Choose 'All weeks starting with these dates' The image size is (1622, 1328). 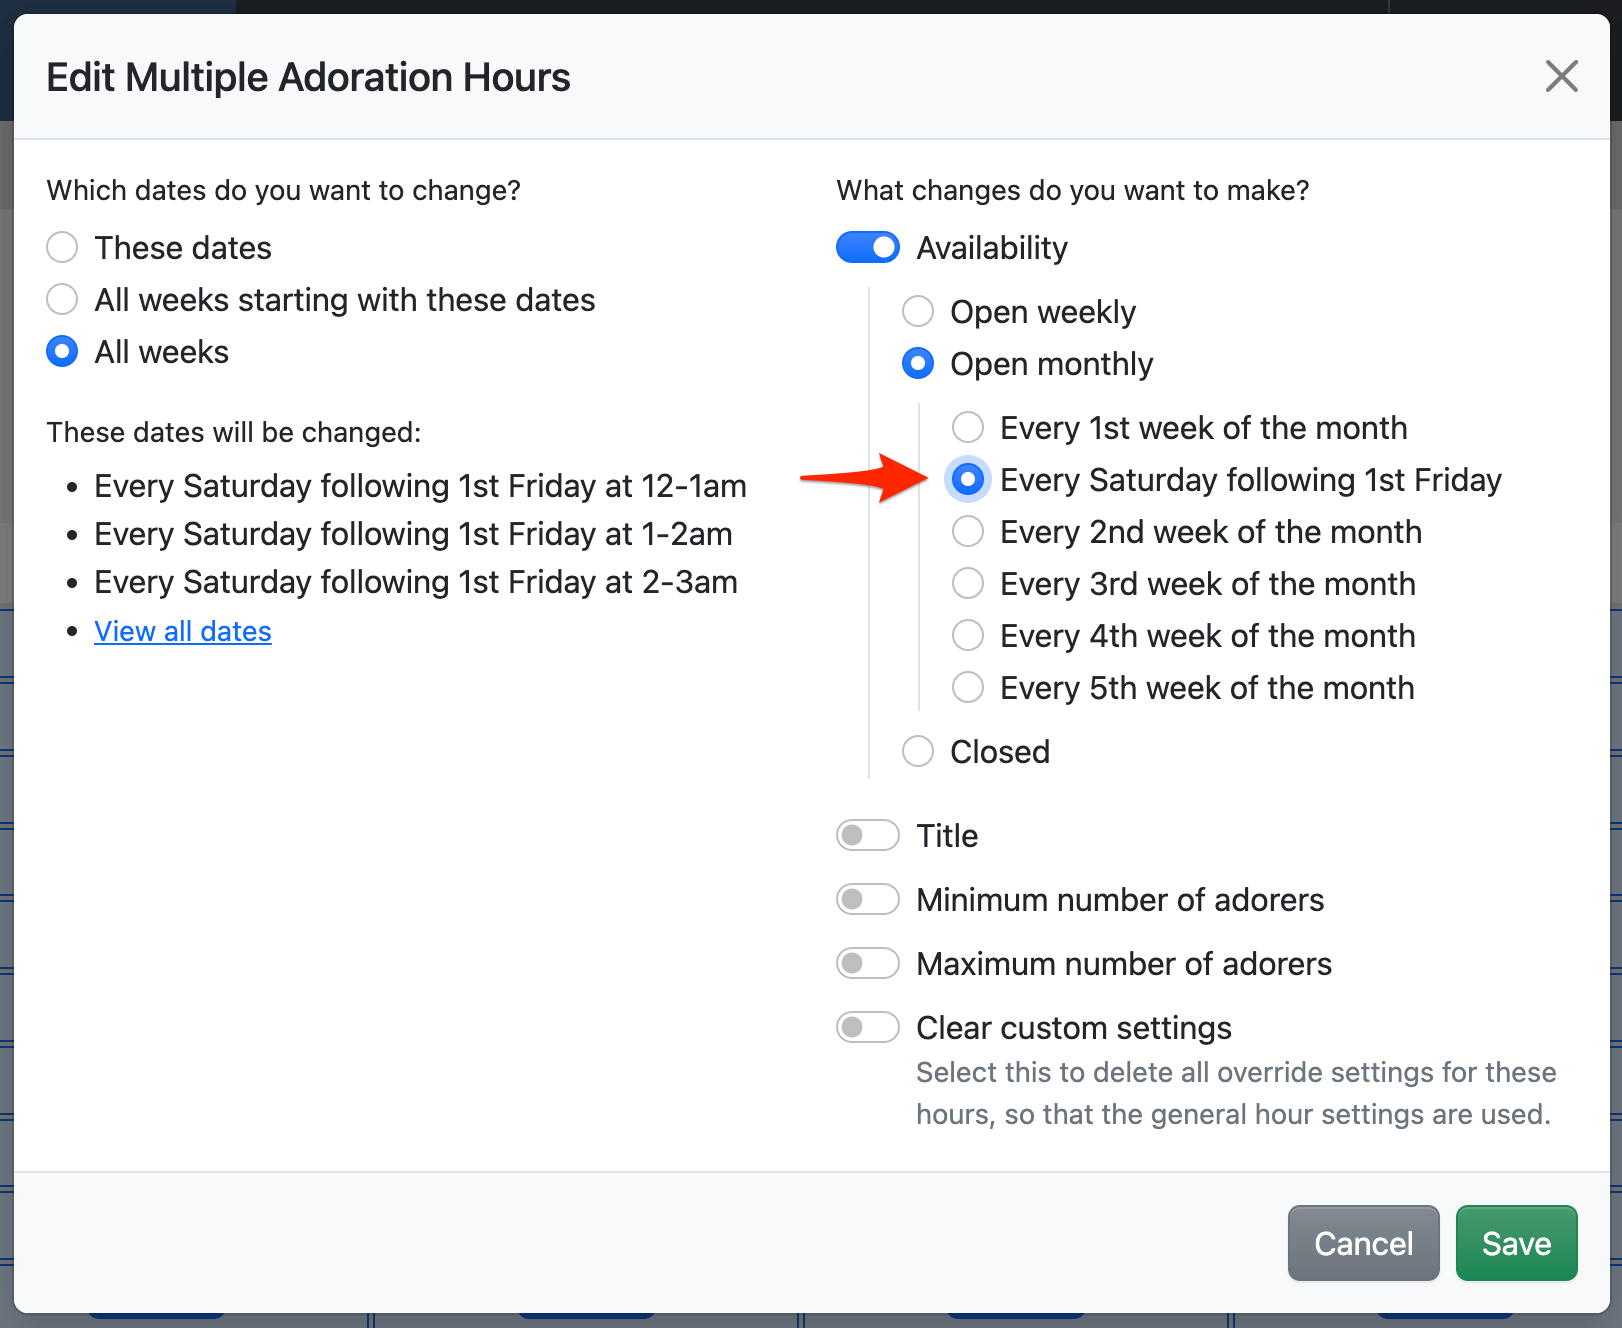tap(63, 300)
